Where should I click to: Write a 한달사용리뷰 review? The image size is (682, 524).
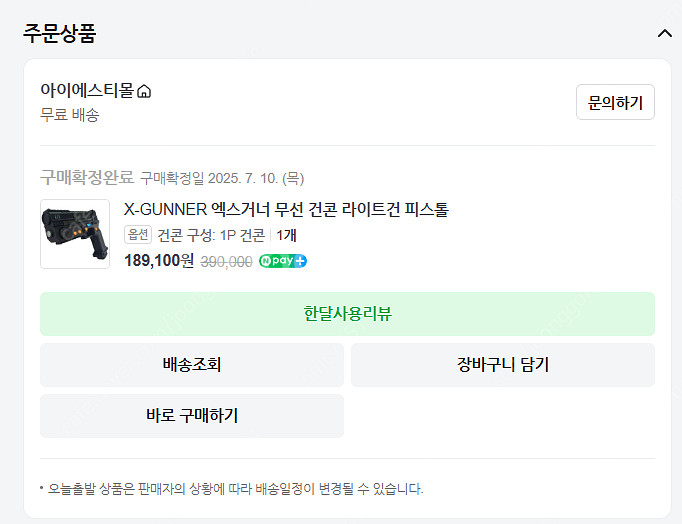tap(348, 314)
